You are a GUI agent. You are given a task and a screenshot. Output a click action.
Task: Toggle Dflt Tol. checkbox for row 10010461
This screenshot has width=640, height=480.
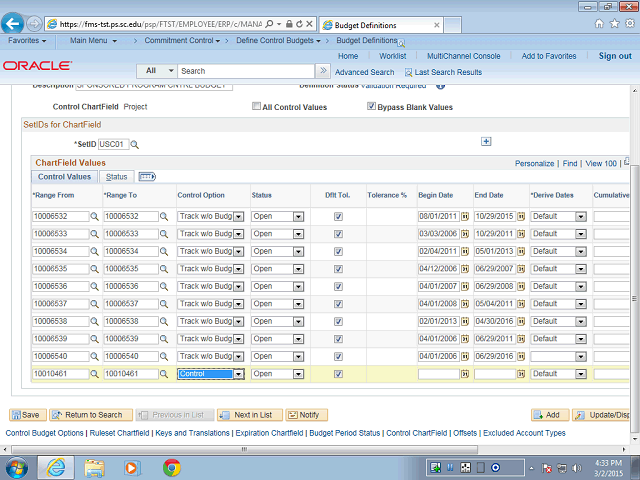coord(338,374)
